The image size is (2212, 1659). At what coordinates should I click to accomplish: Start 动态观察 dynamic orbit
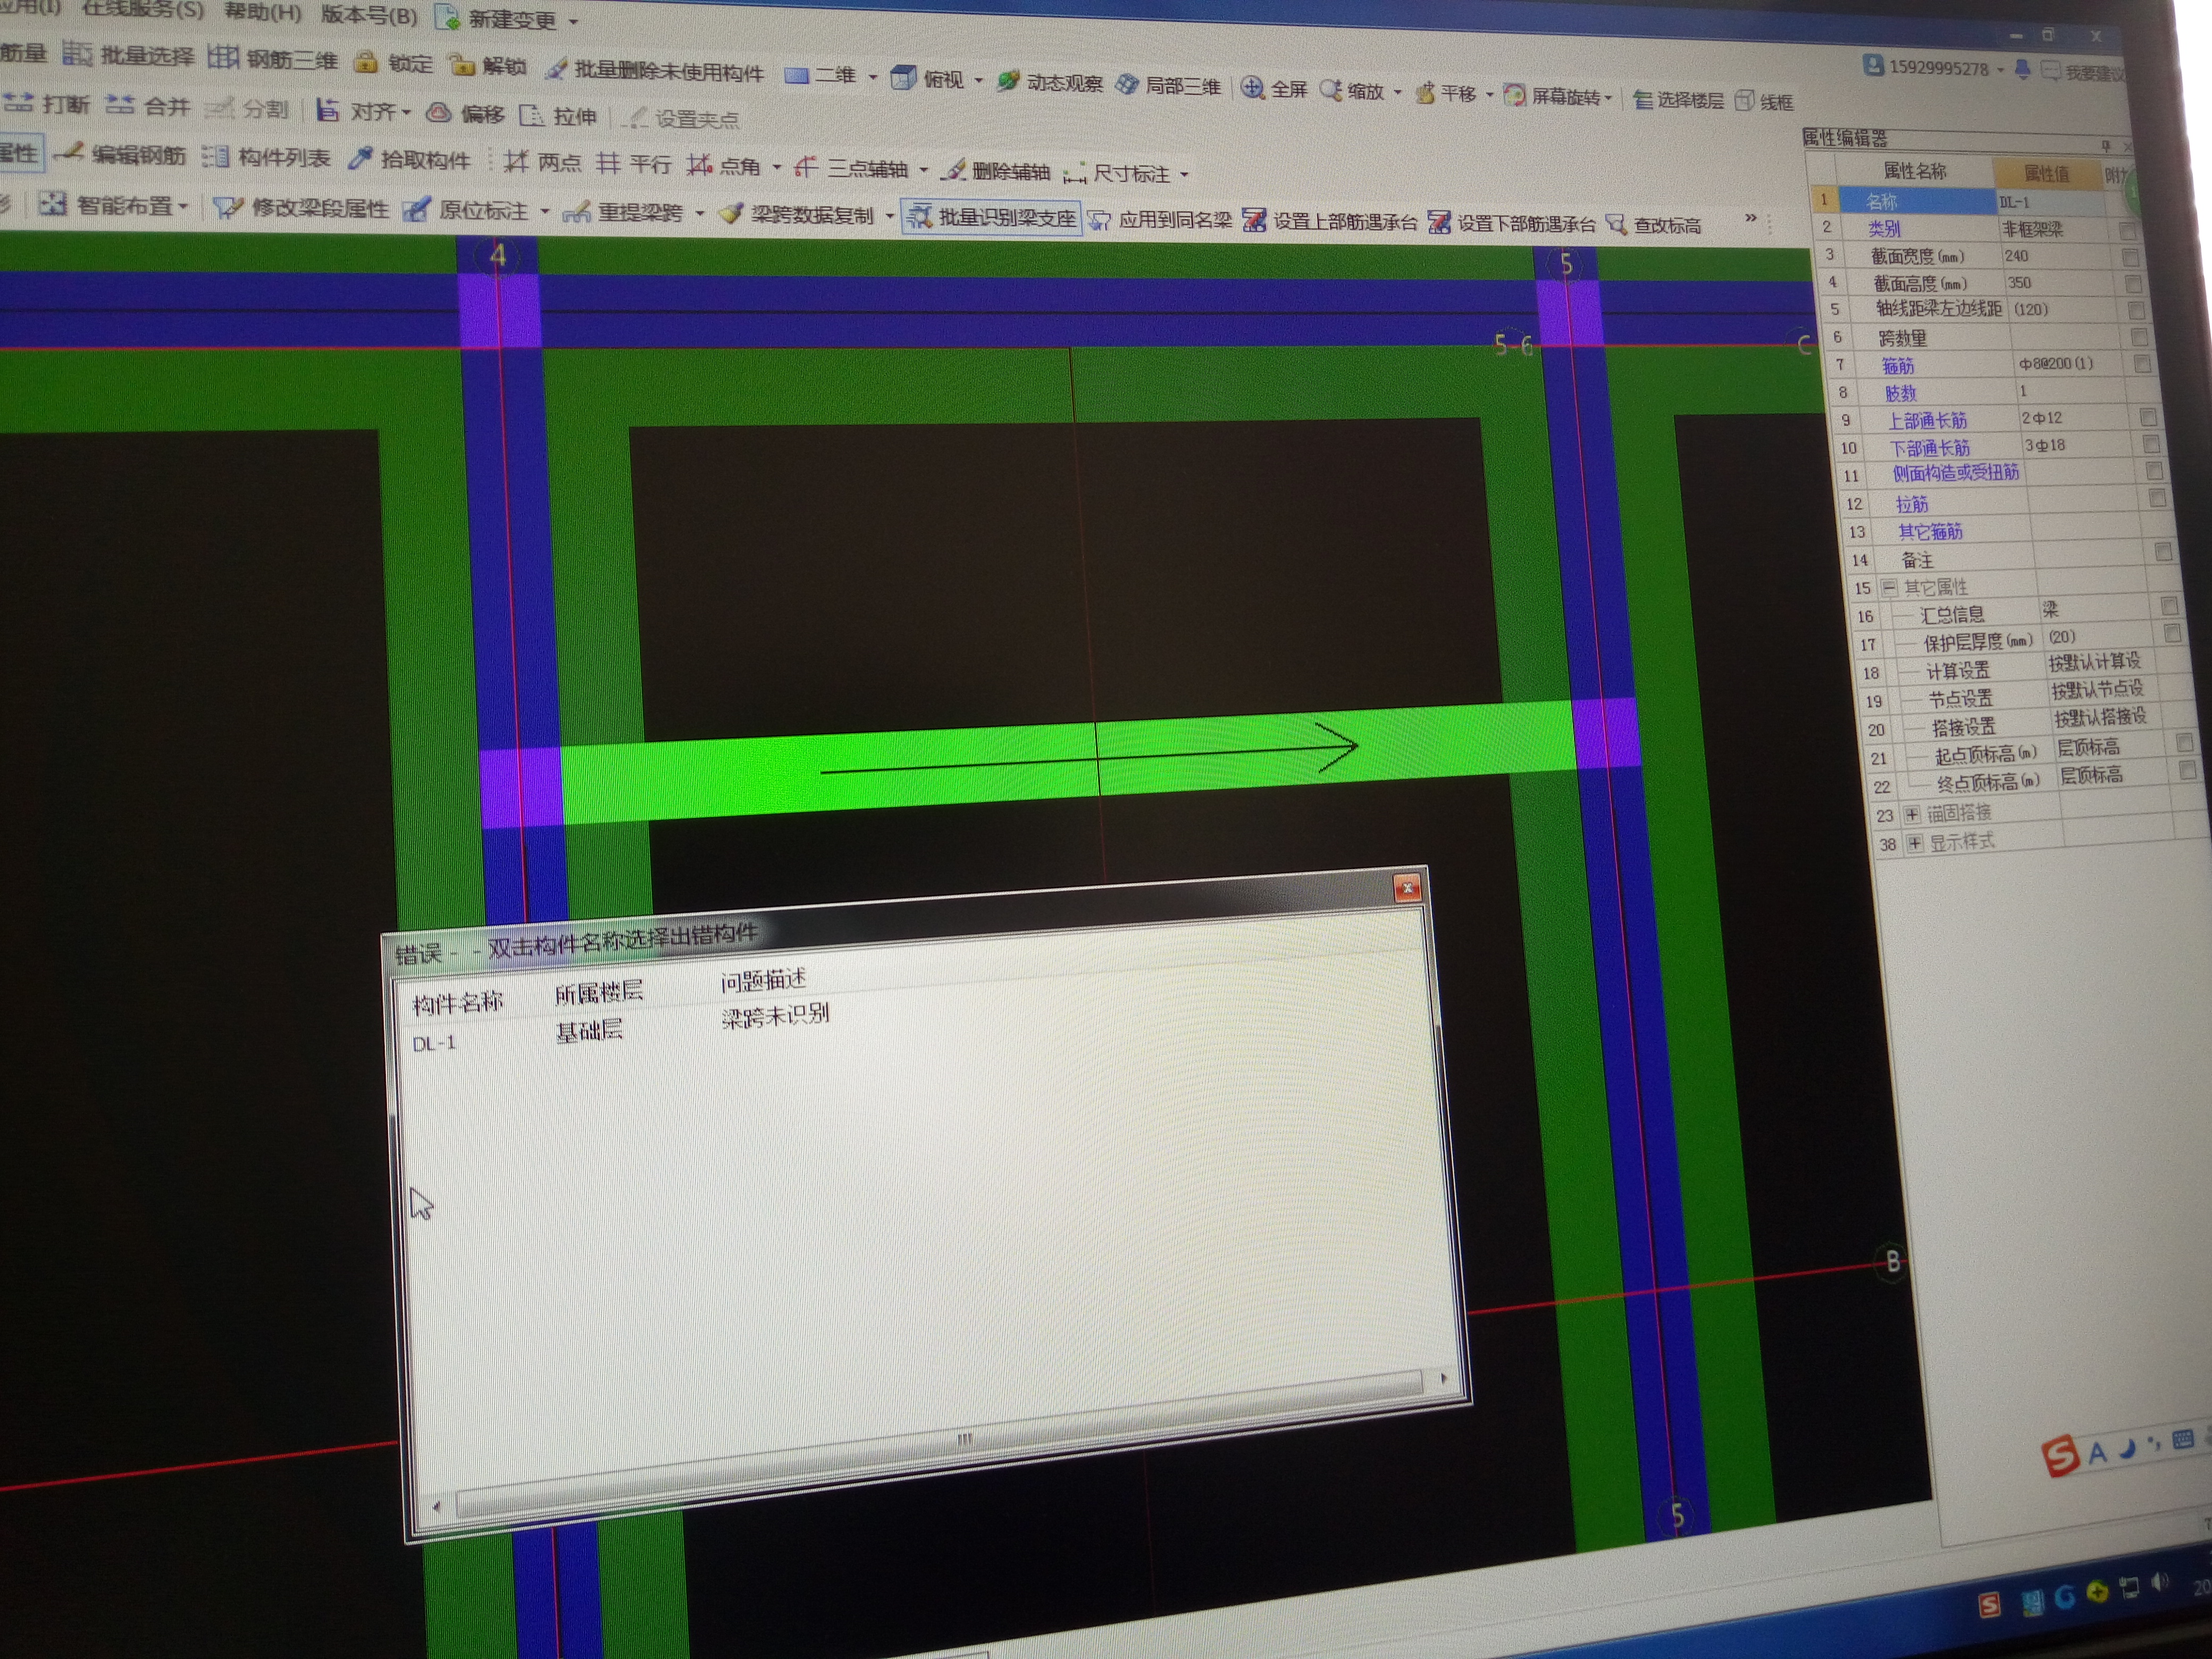click(x=1049, y=82)
